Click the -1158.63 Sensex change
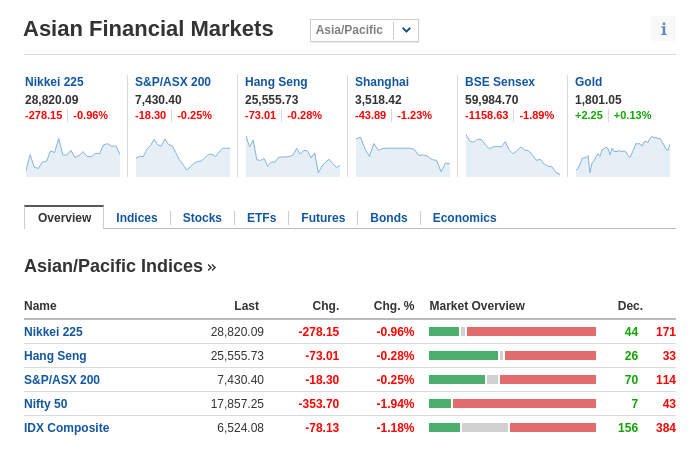The height and width of the screenshot is (455, 694). tap(486, 115)
